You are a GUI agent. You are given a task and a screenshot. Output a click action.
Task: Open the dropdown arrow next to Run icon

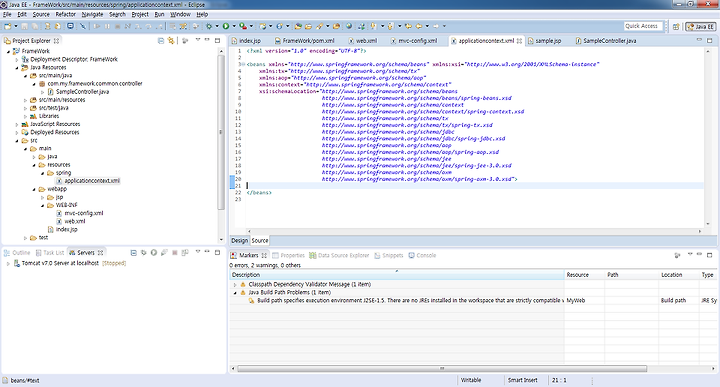click(x=234, y=26)
